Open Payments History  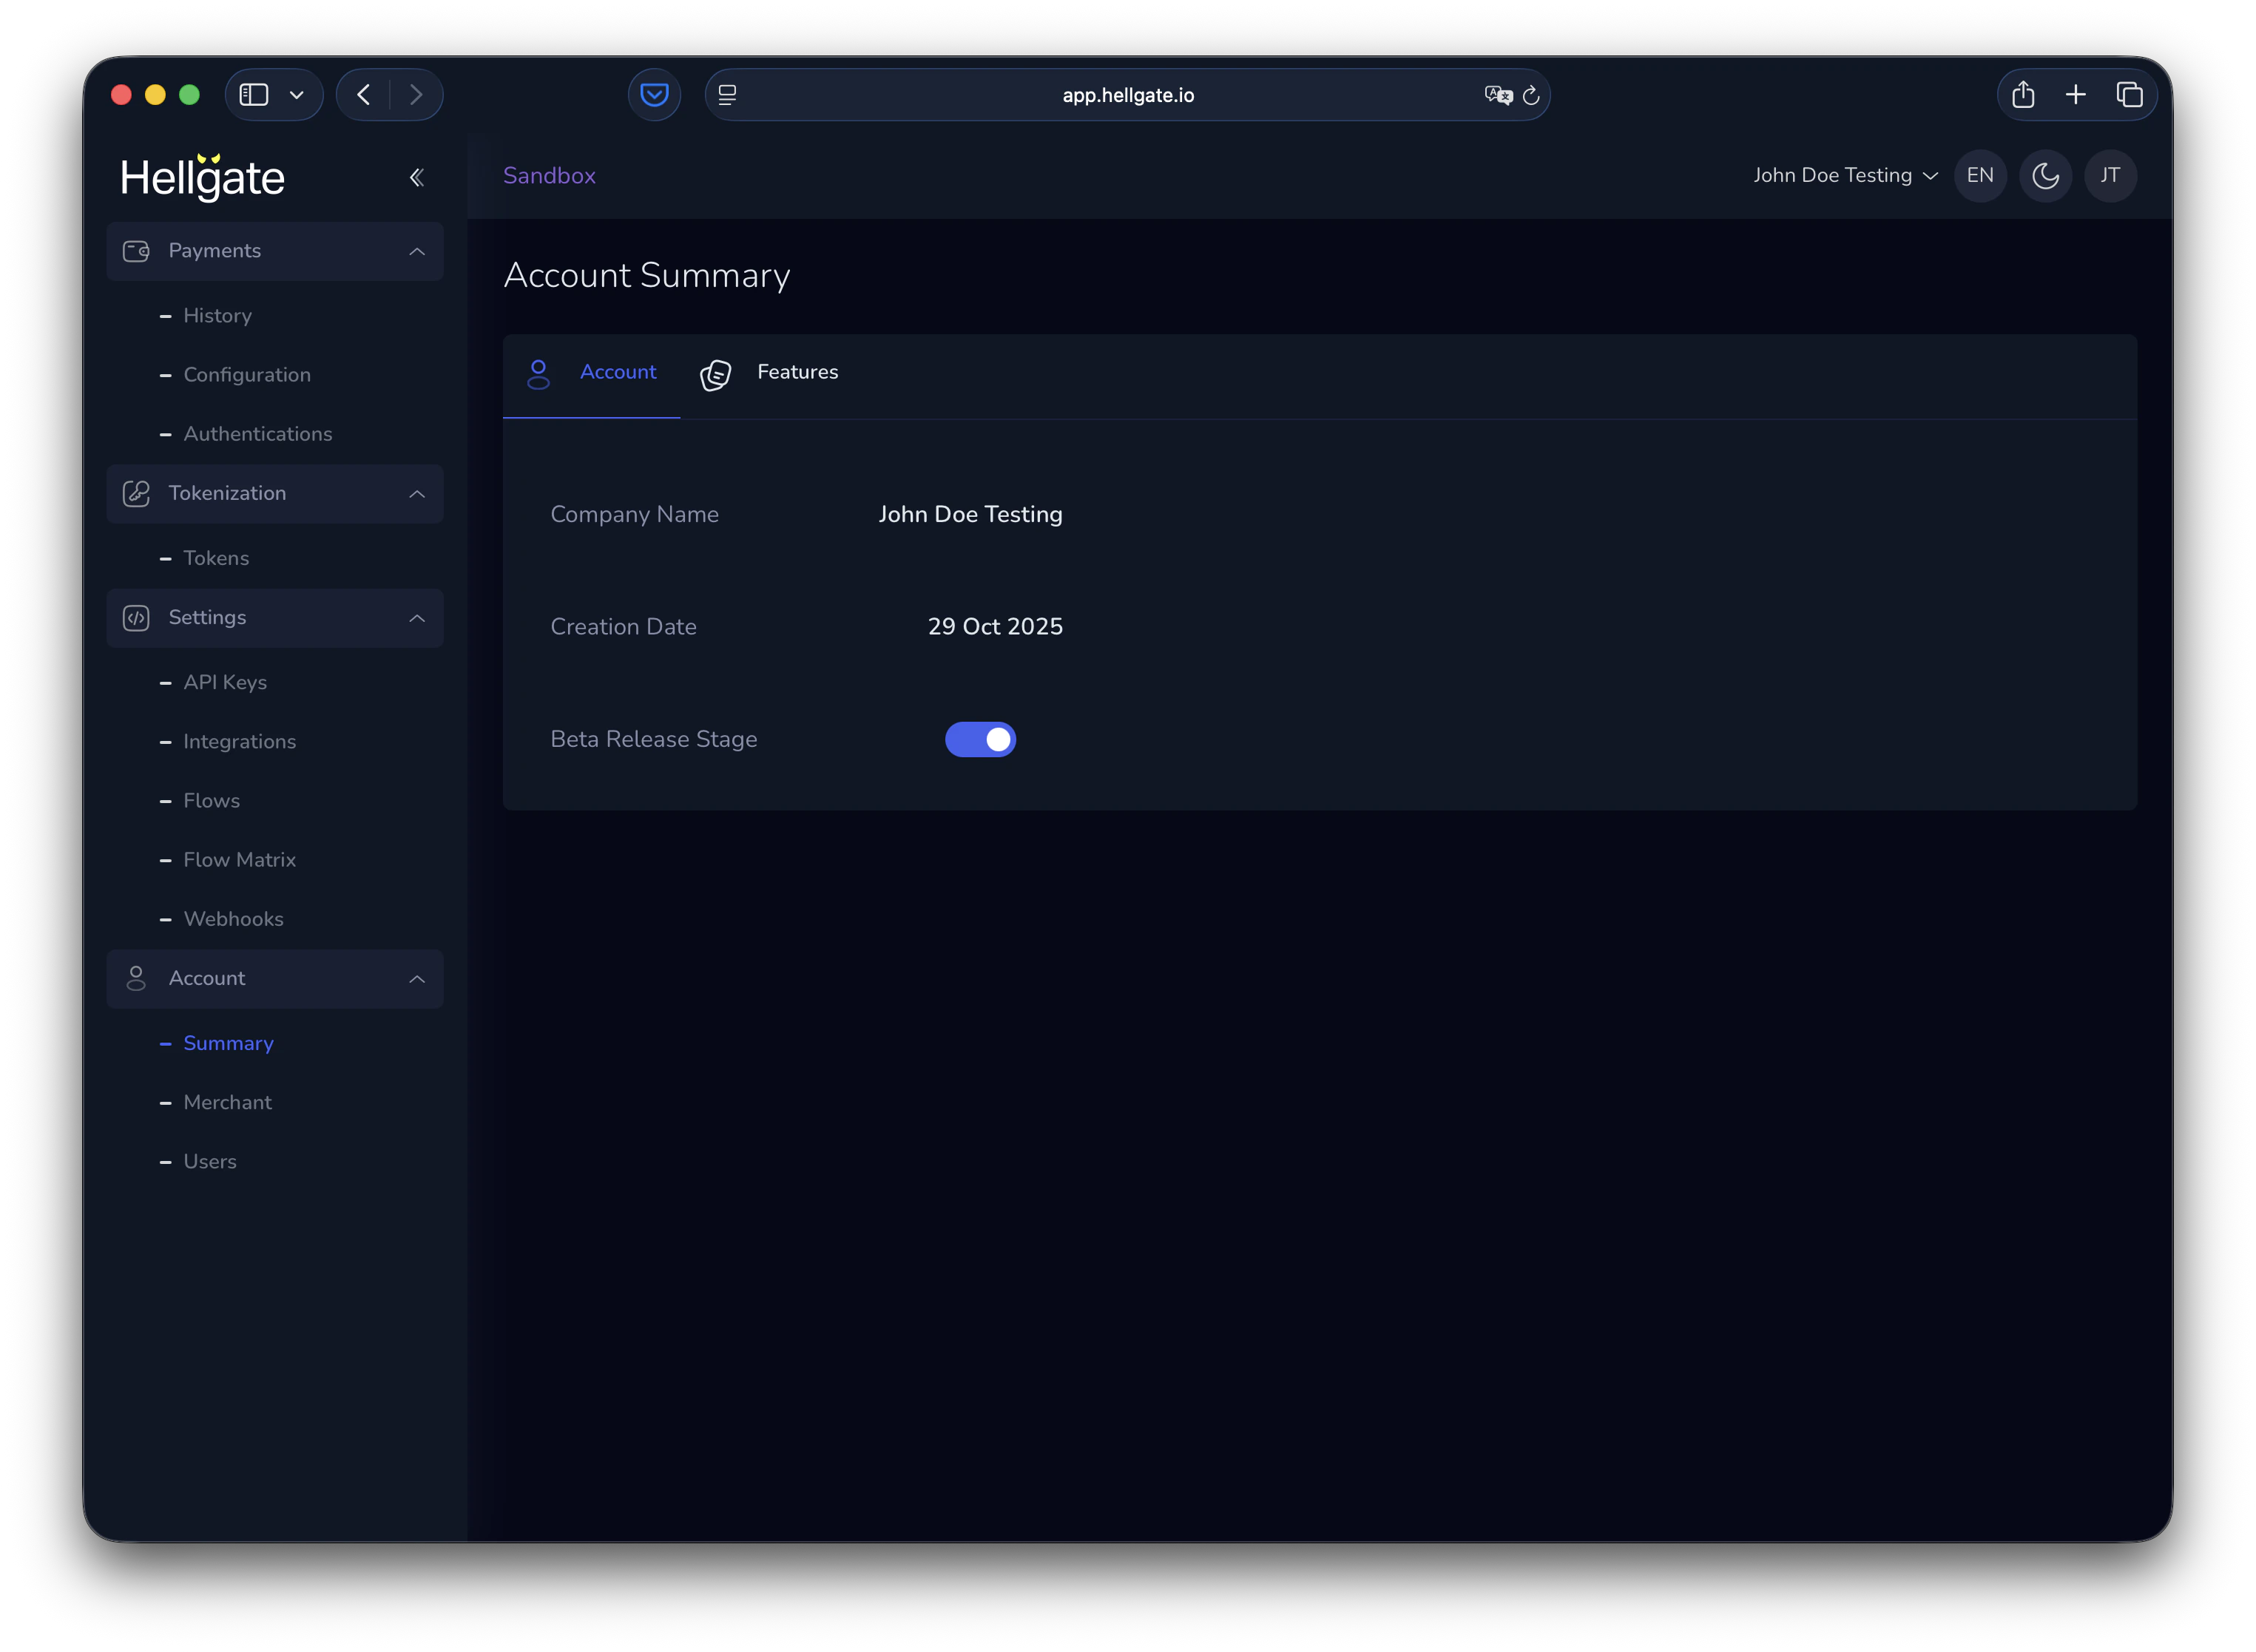click(x=217, y=316)
